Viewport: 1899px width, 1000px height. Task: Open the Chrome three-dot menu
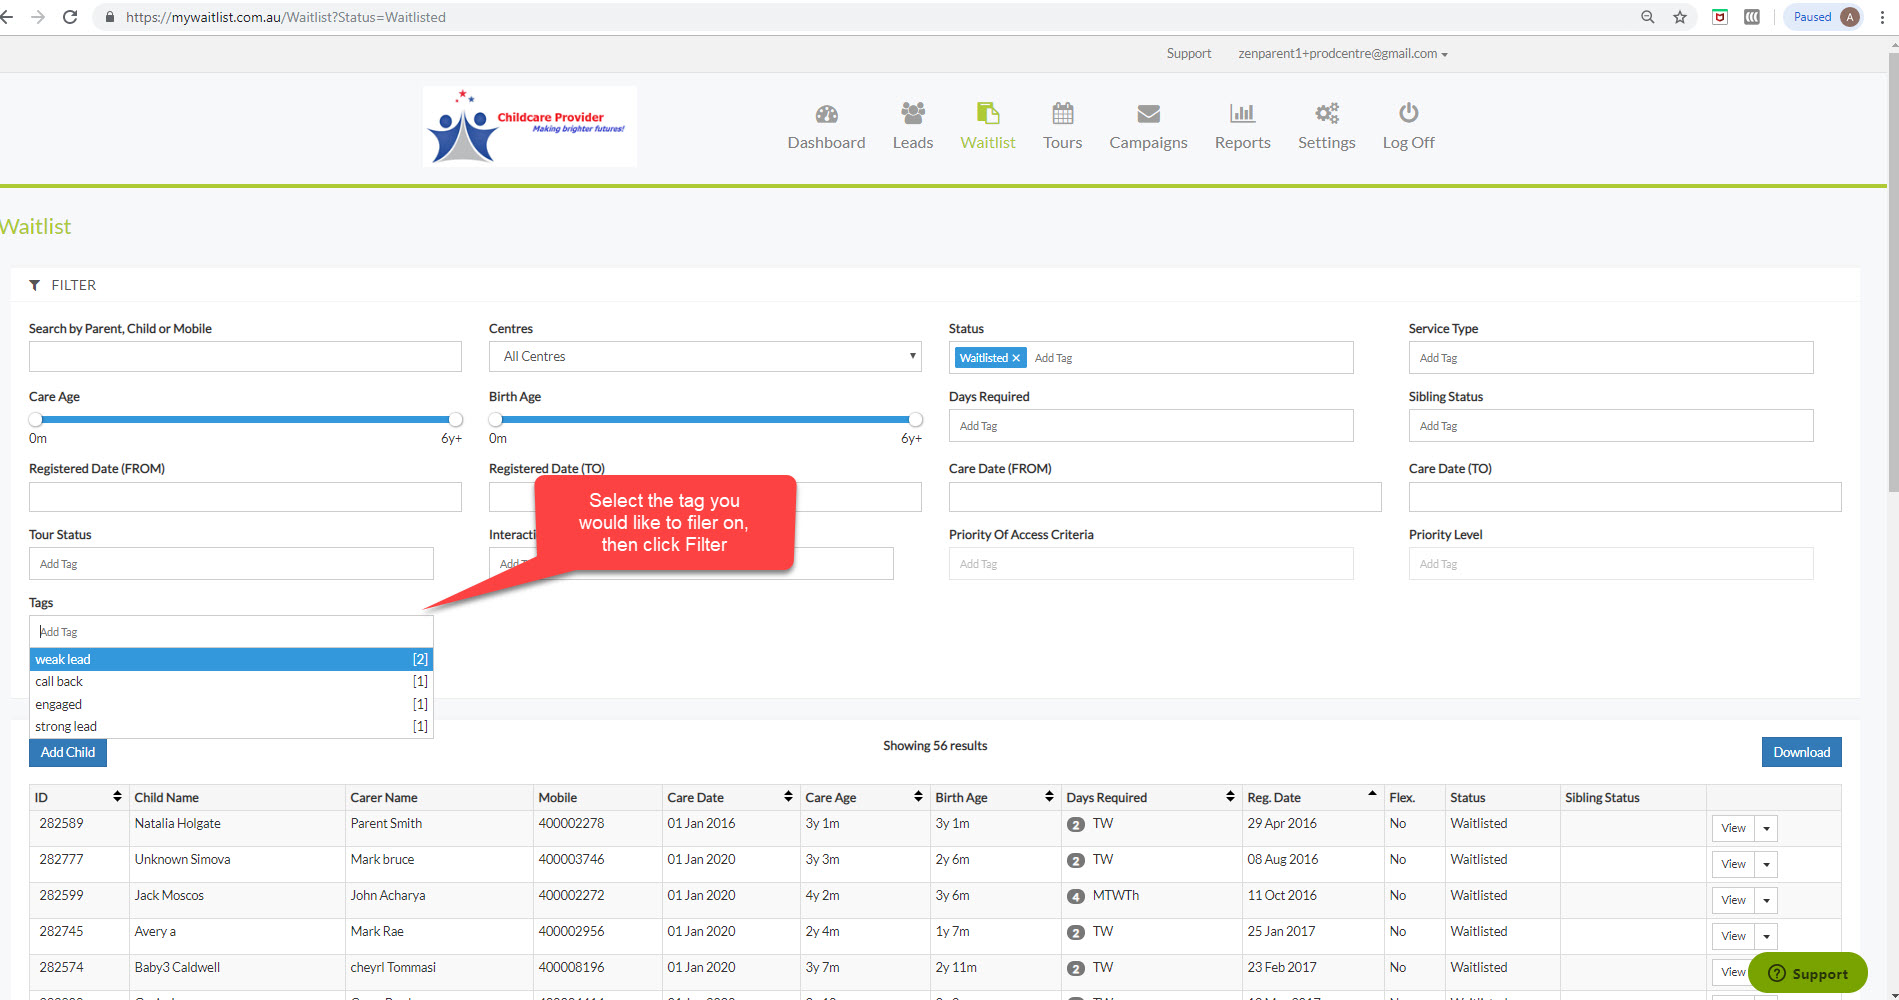(x=1882, y=17)
